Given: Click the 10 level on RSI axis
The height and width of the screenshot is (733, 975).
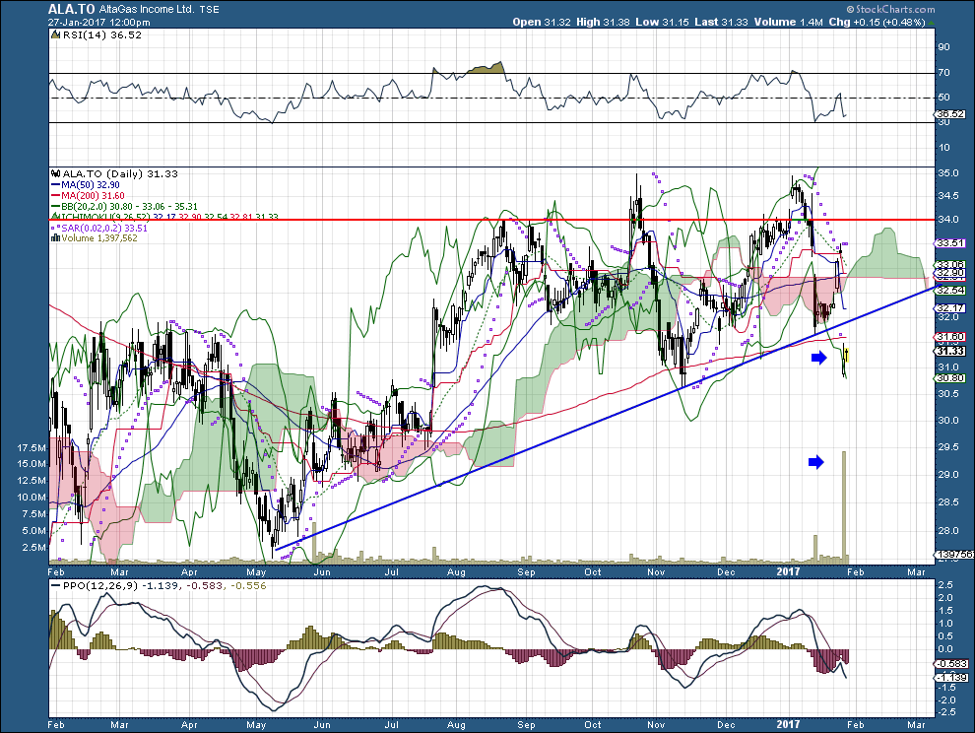Looking at the screenshot, I should [x=944, y=148].
